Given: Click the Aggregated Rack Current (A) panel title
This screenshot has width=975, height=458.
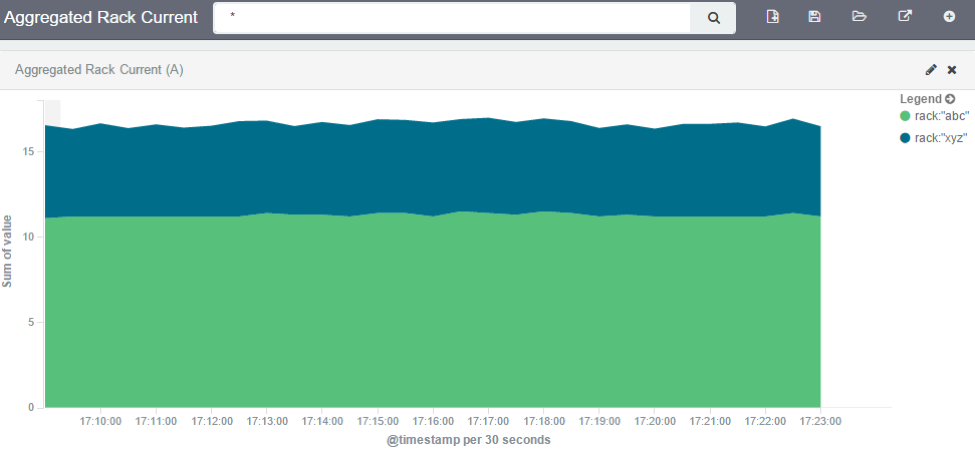Looking at the screenshot, I should tap(99, 70).
